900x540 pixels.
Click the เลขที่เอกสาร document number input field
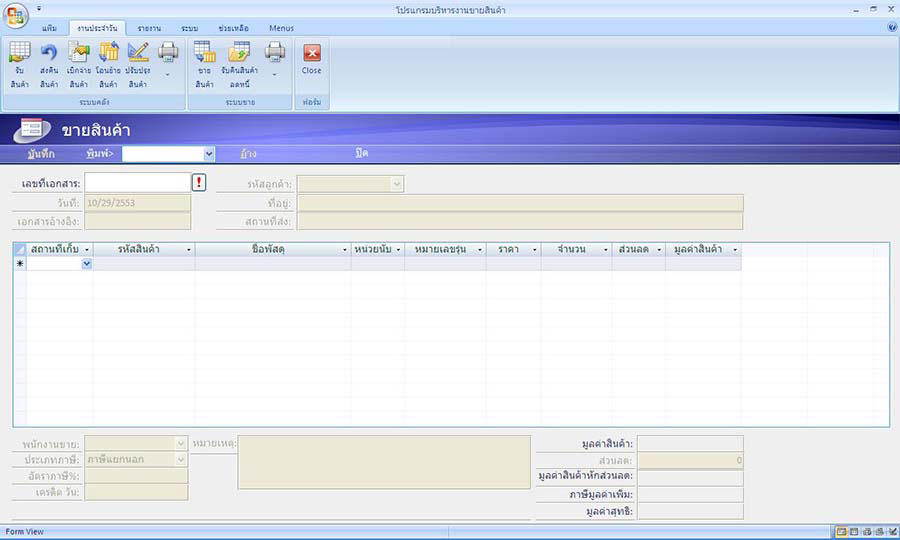(137, 182)
